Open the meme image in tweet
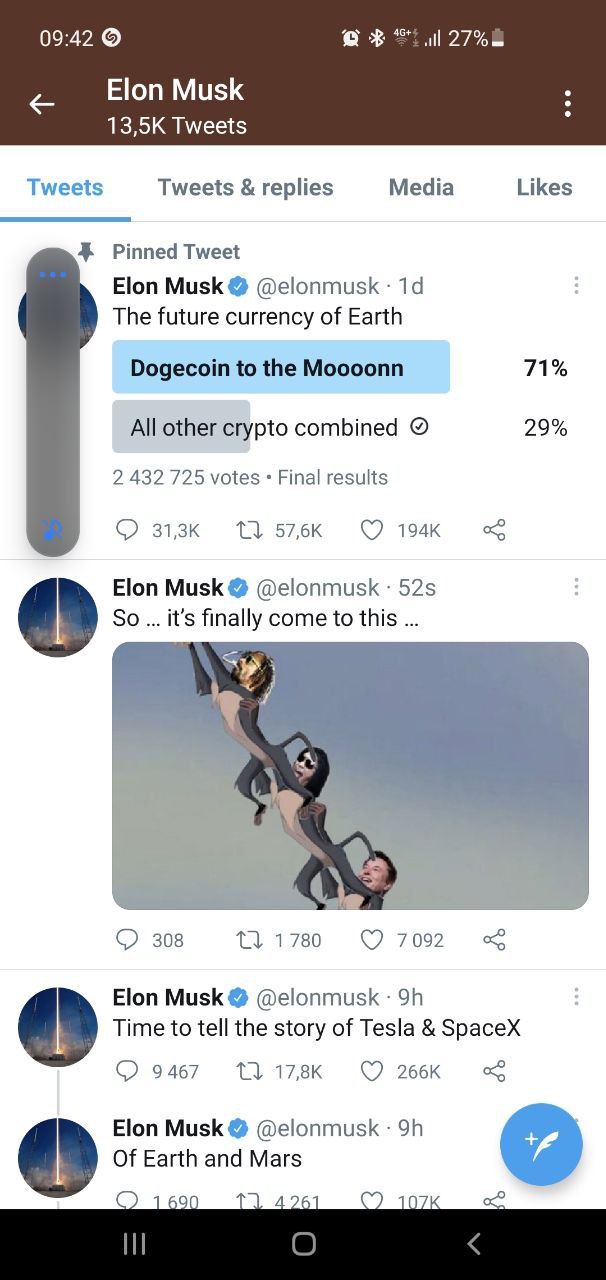 [350, 775]
